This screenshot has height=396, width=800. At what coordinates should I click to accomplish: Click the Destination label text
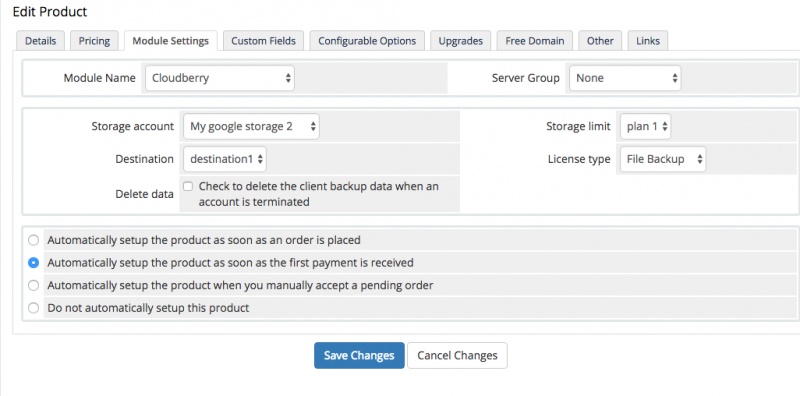144,159
